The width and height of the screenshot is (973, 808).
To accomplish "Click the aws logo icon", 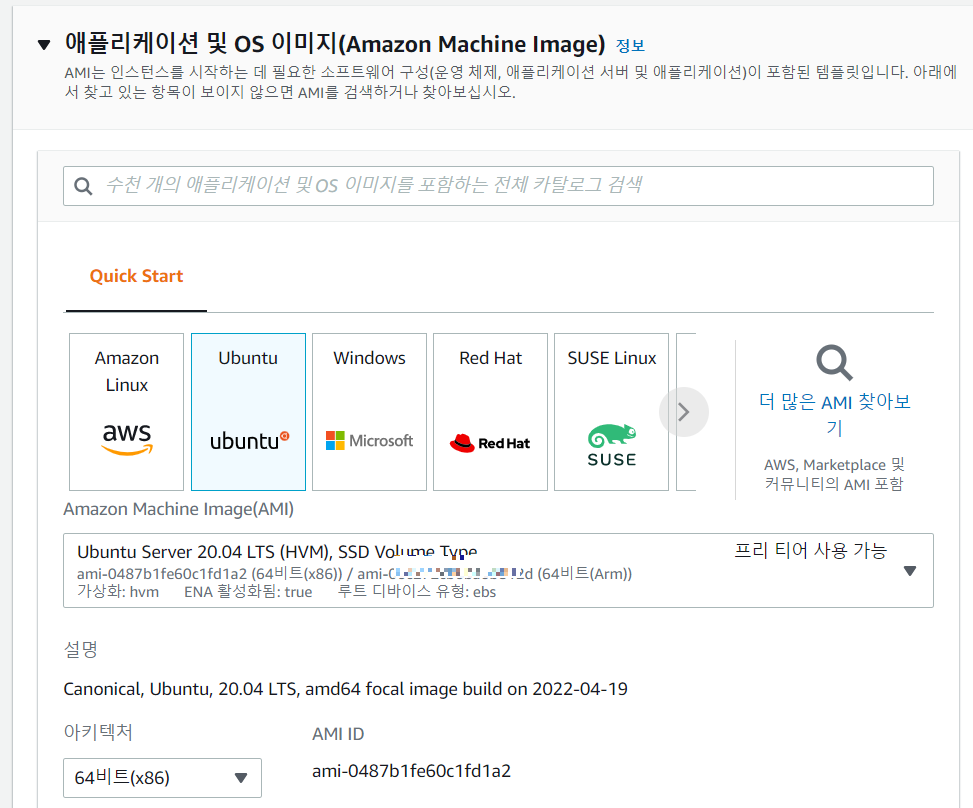I will pyautogui.click(x=127, y=439).
